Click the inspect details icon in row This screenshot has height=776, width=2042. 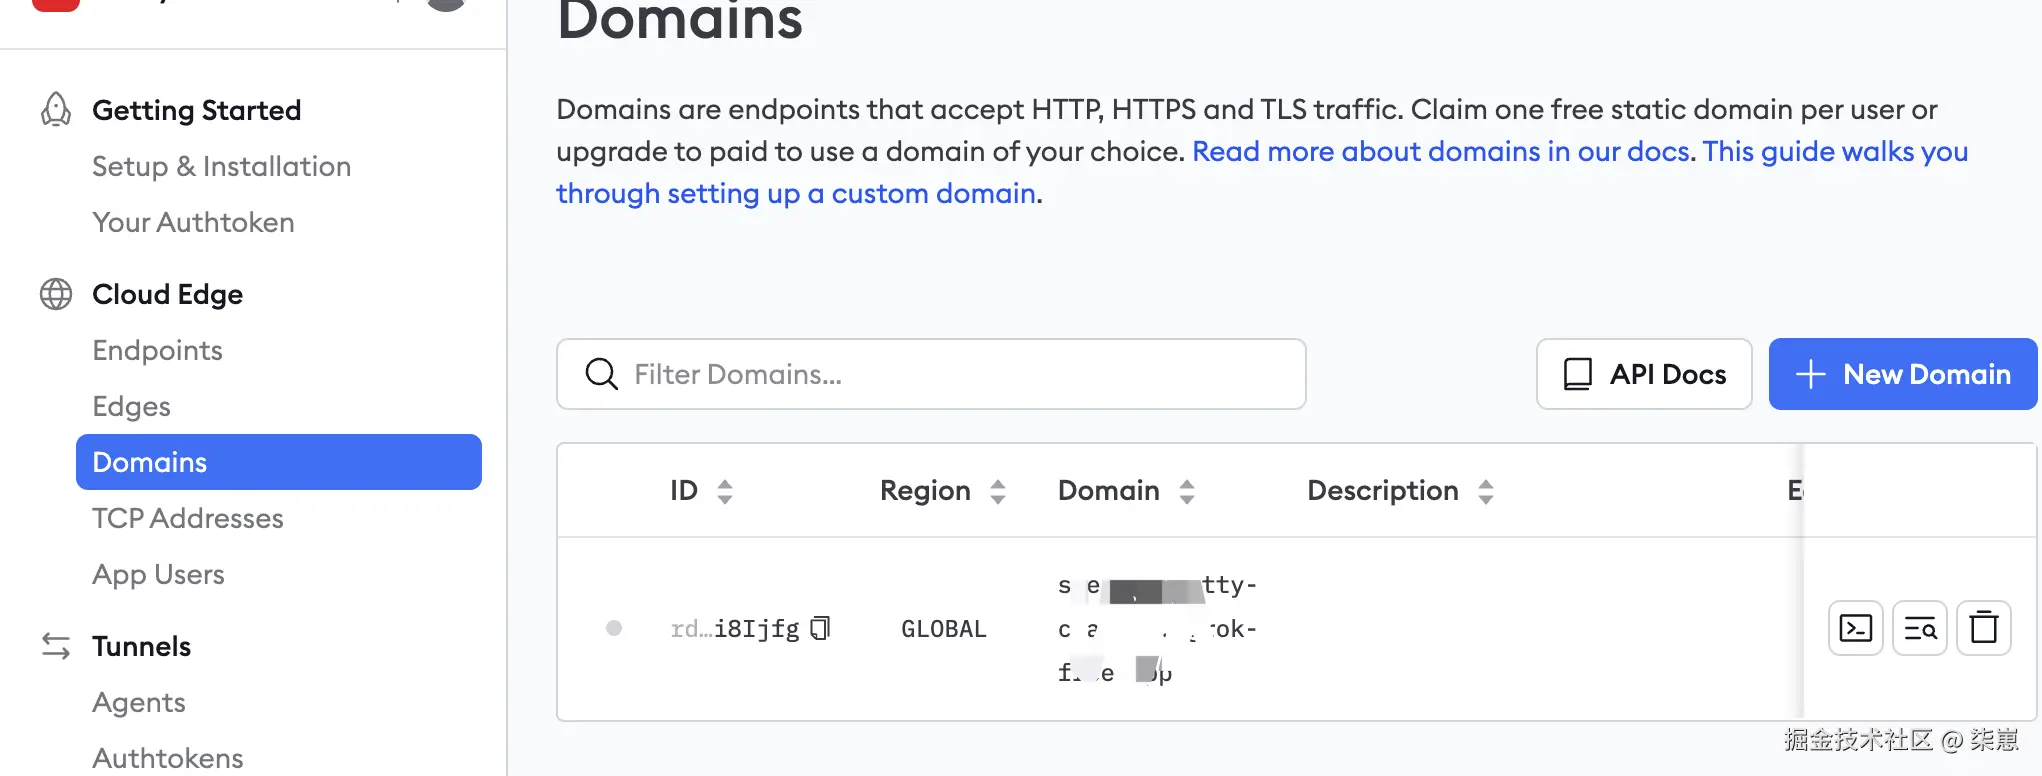[1919, 628]
